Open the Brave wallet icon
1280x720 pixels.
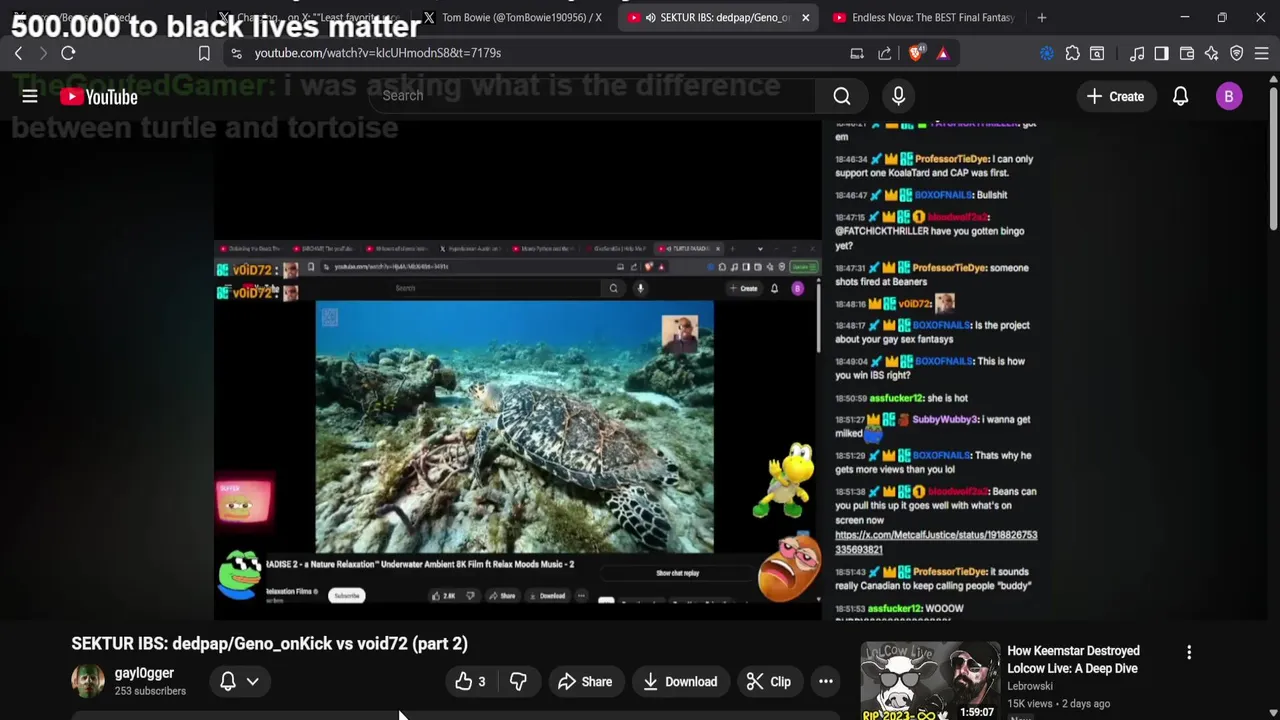click(1187, 53)
